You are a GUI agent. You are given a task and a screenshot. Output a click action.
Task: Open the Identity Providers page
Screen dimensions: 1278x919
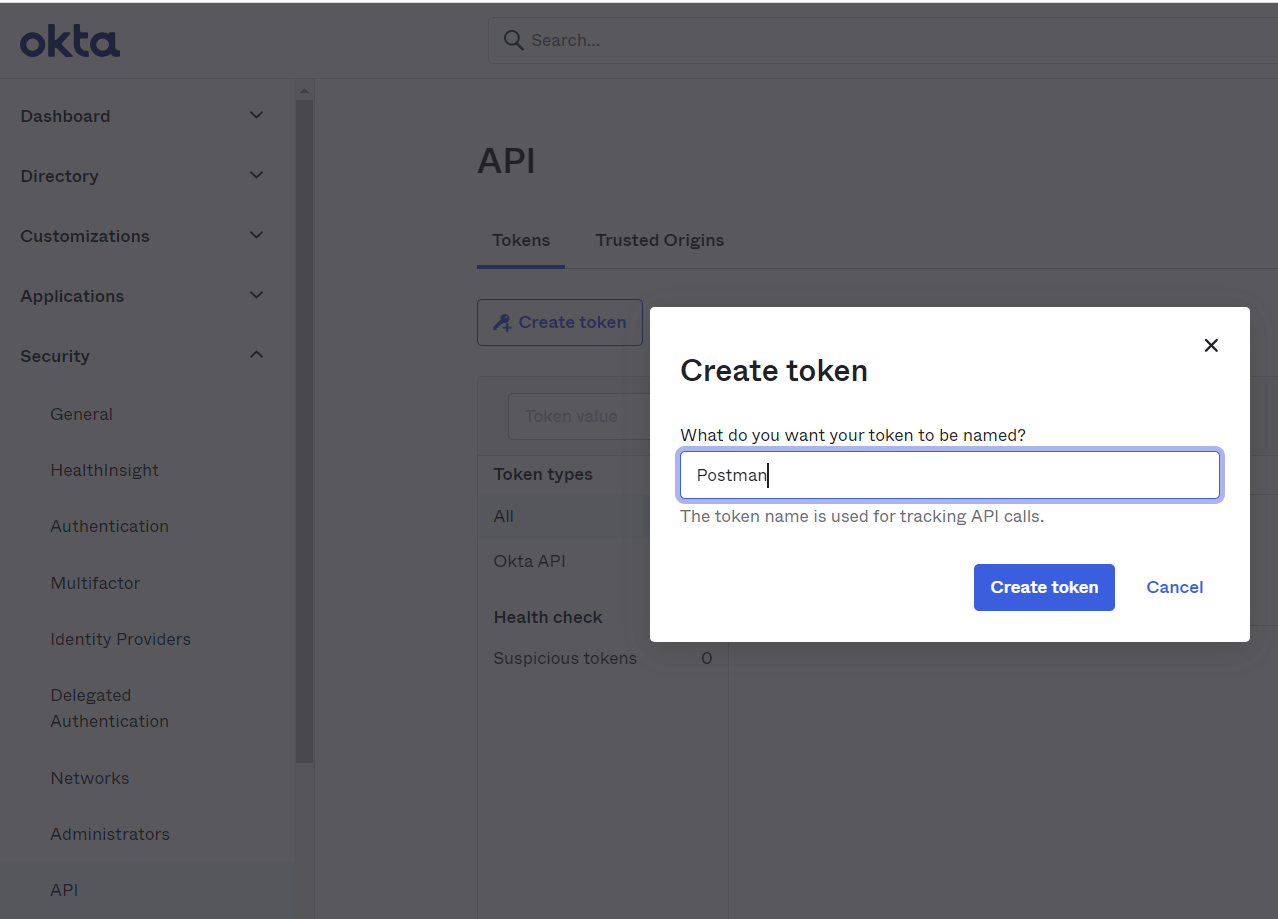[x=120, y=638]
